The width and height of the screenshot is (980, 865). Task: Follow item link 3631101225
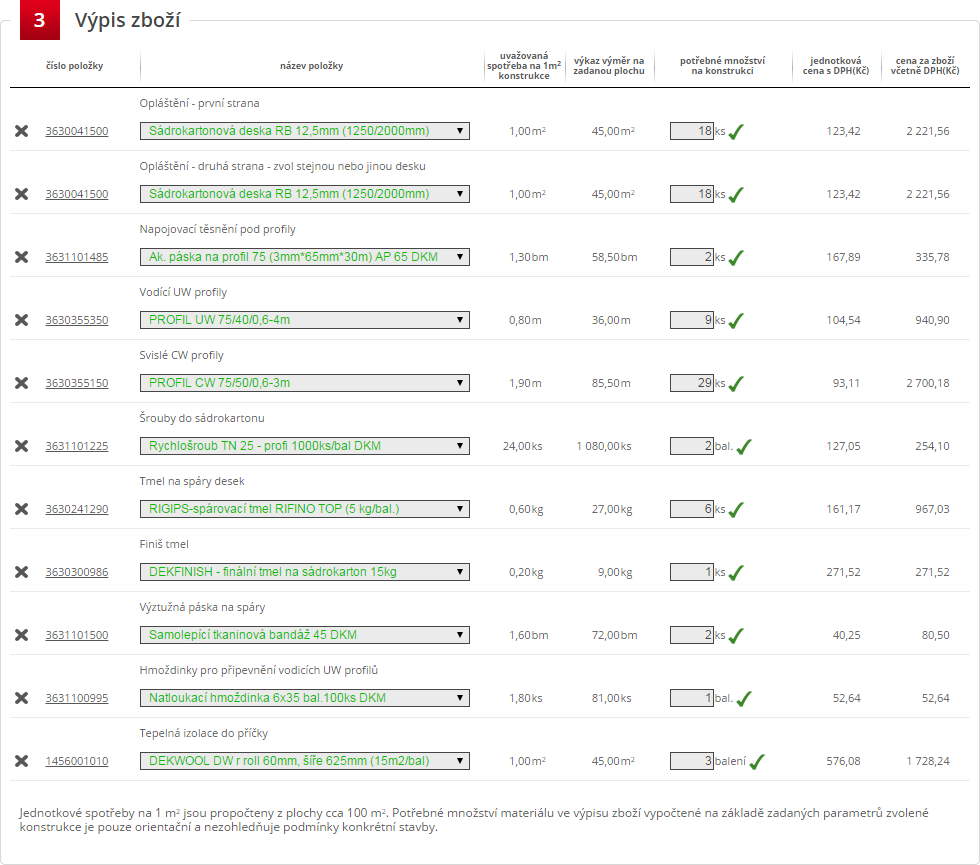click(x=77, y=446)
